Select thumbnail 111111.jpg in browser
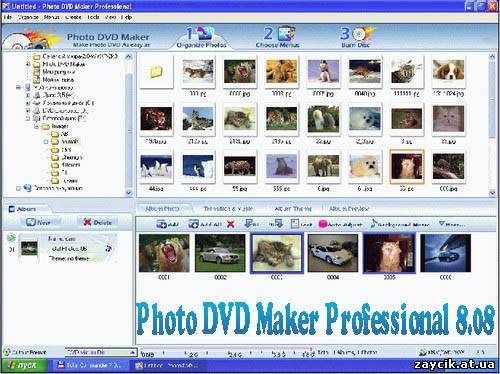This screenshot has width=500, height=374. coord(407,71)
